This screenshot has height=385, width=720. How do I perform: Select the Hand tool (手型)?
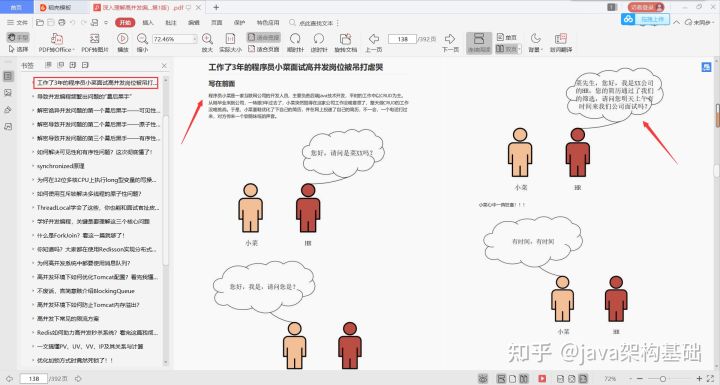[x=18, y=38]
